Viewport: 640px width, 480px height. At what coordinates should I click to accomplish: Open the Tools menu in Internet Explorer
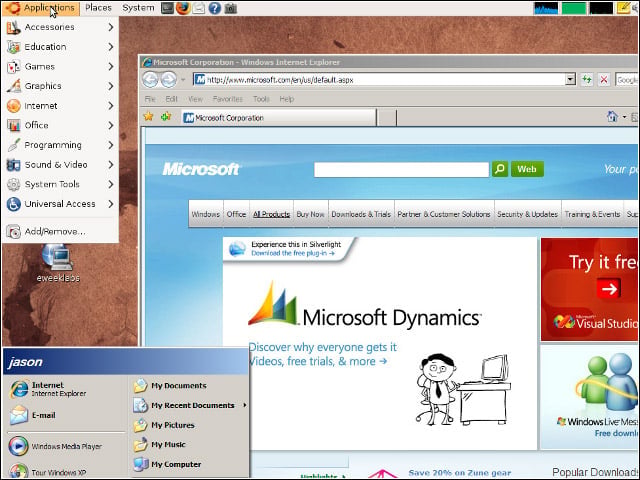coord(261,99)
